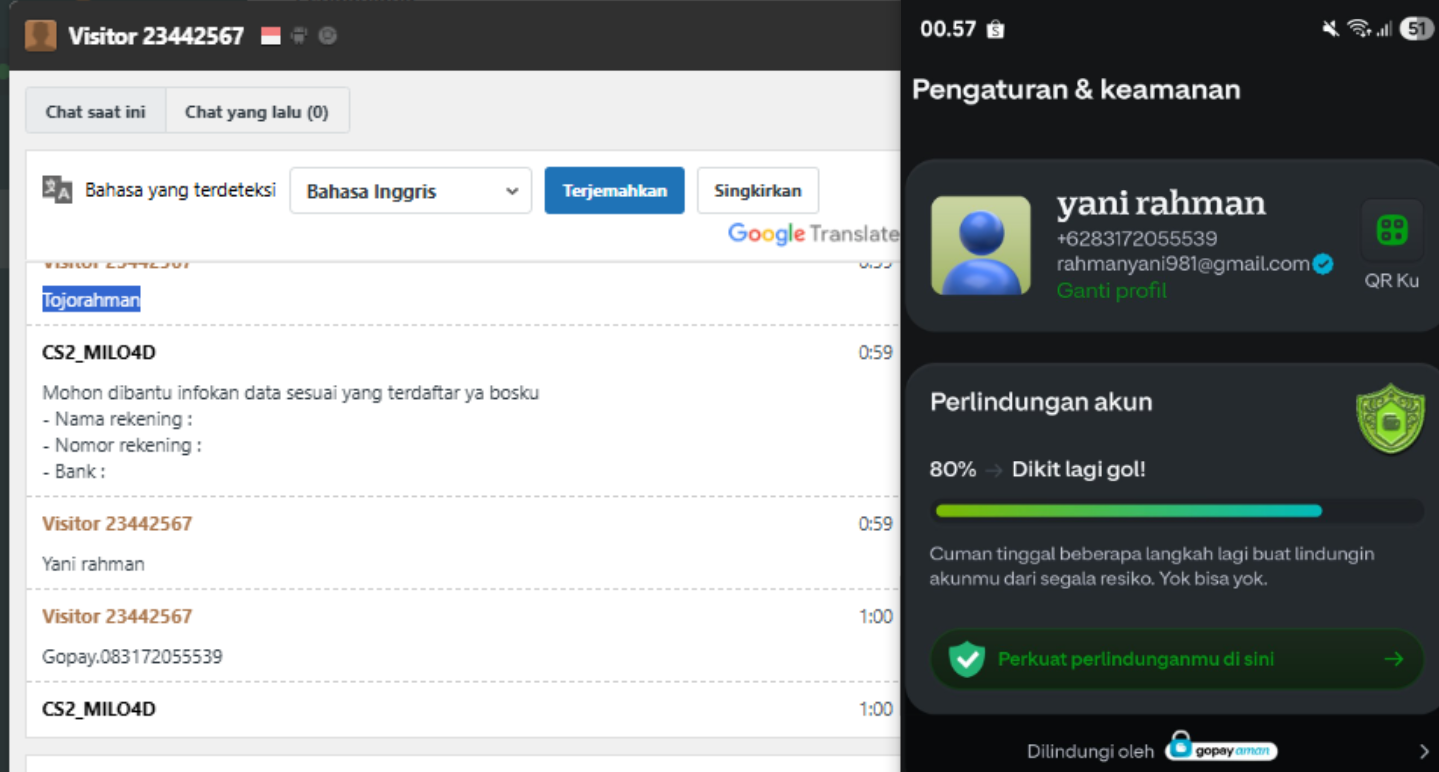This screenshot has width=1439, height=772.
Task: Tap the shield checkmark icon in Perkuat banner
Action: click(x=966, y=659)
